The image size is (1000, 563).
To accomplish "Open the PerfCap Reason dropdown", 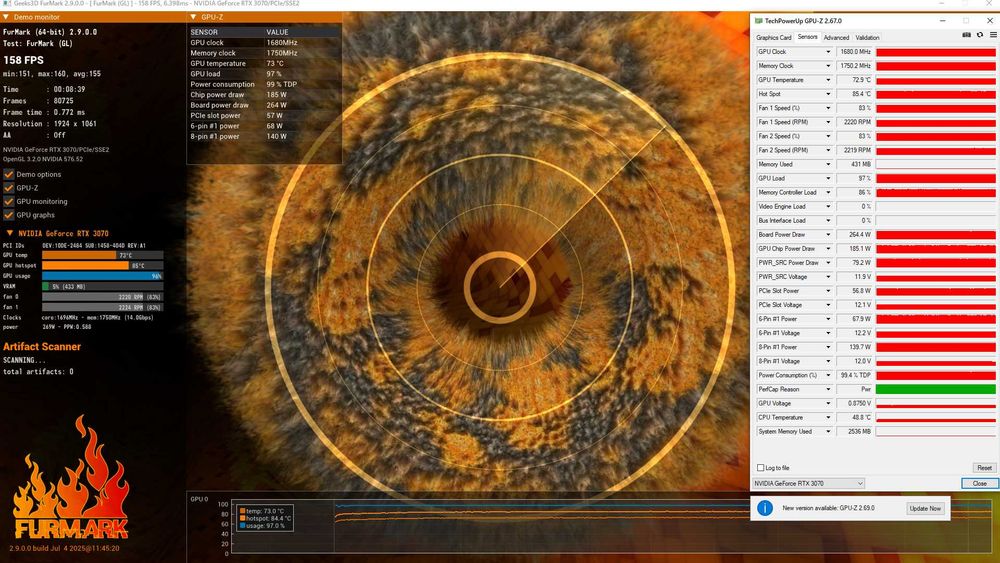I will pyautogui.click(x=828, y=389).
